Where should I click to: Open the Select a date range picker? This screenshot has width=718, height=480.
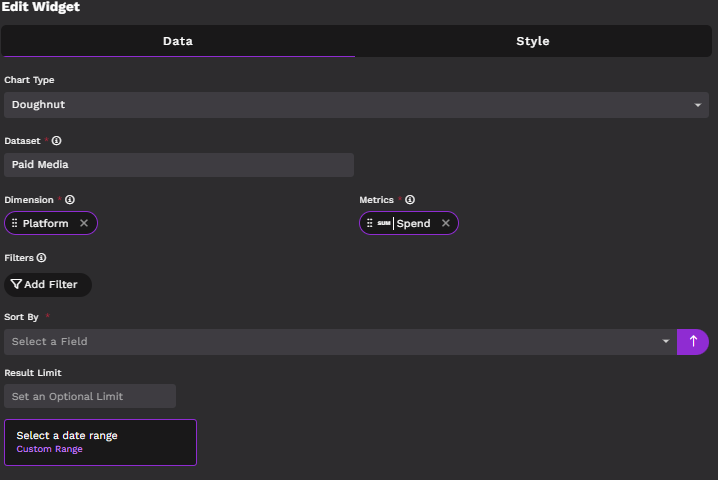100,436
